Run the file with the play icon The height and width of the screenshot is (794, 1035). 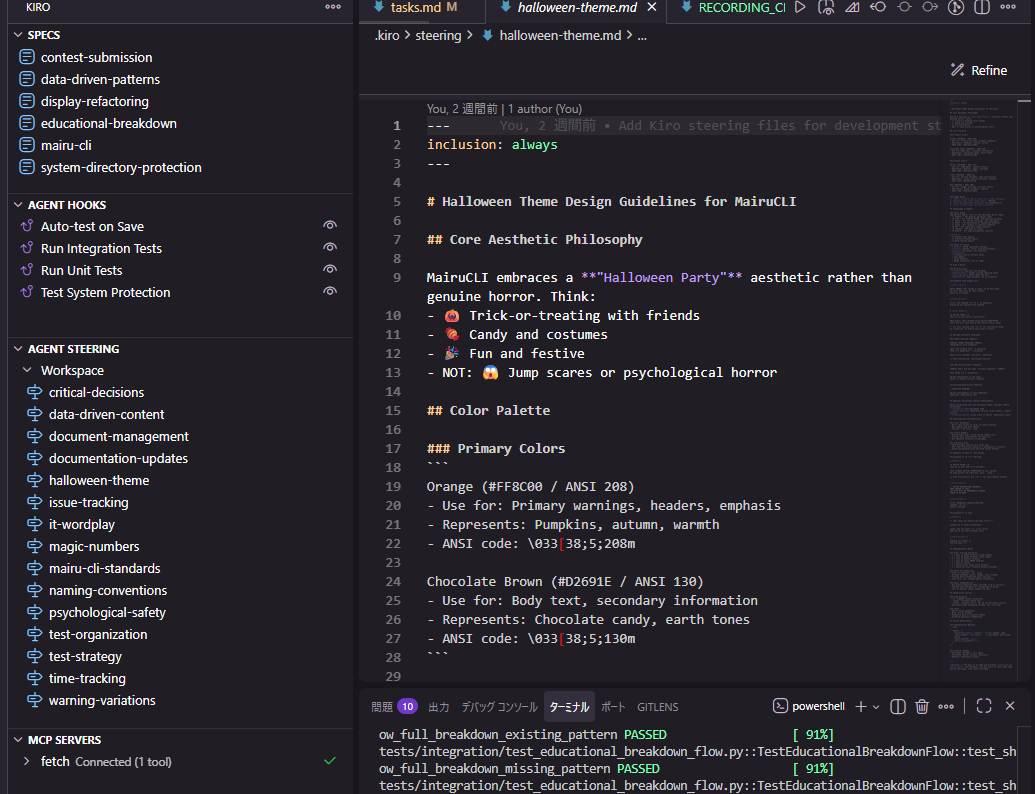click(800, 7)
